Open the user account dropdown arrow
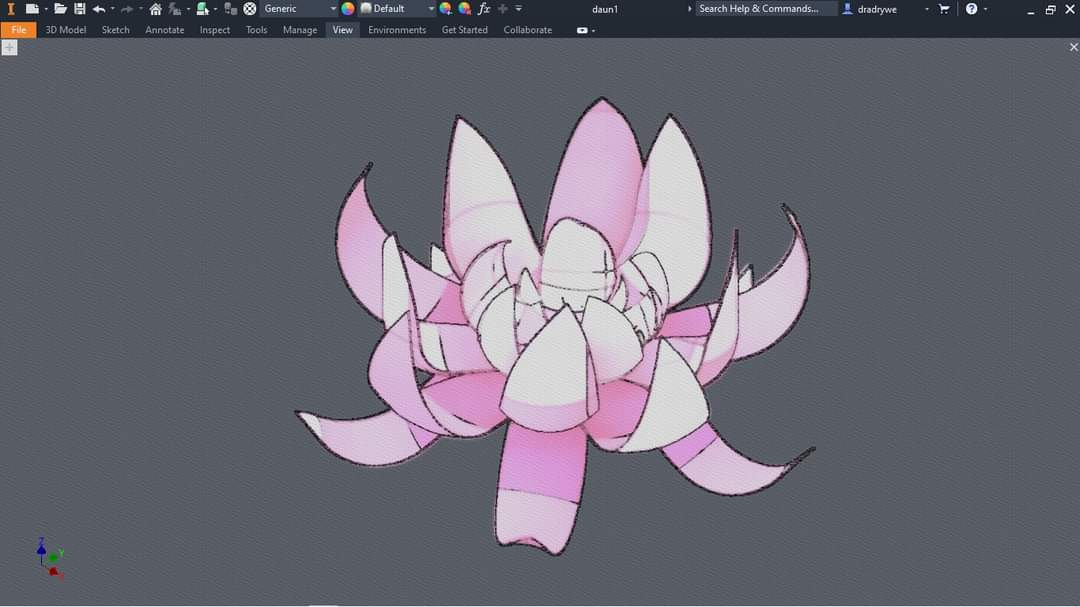 (x=926, y=9)
